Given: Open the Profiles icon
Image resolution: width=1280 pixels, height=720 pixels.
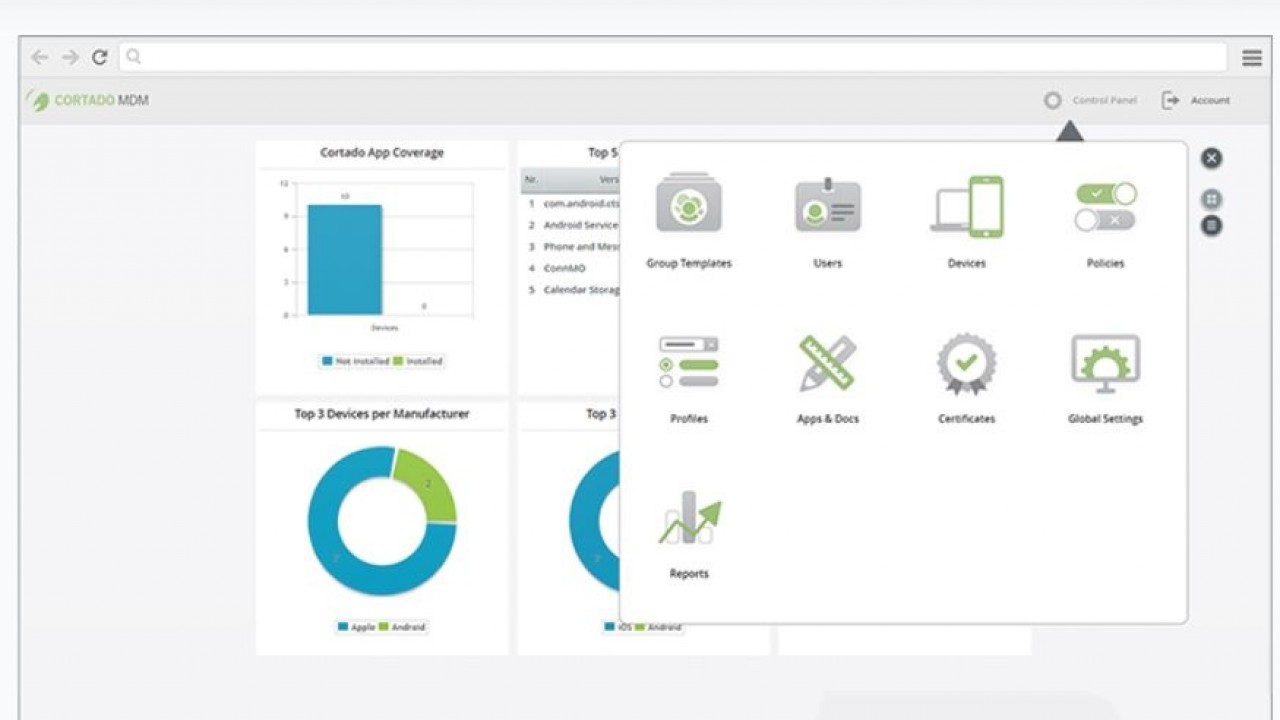Looking at the screenshot, I should [688, 363].
